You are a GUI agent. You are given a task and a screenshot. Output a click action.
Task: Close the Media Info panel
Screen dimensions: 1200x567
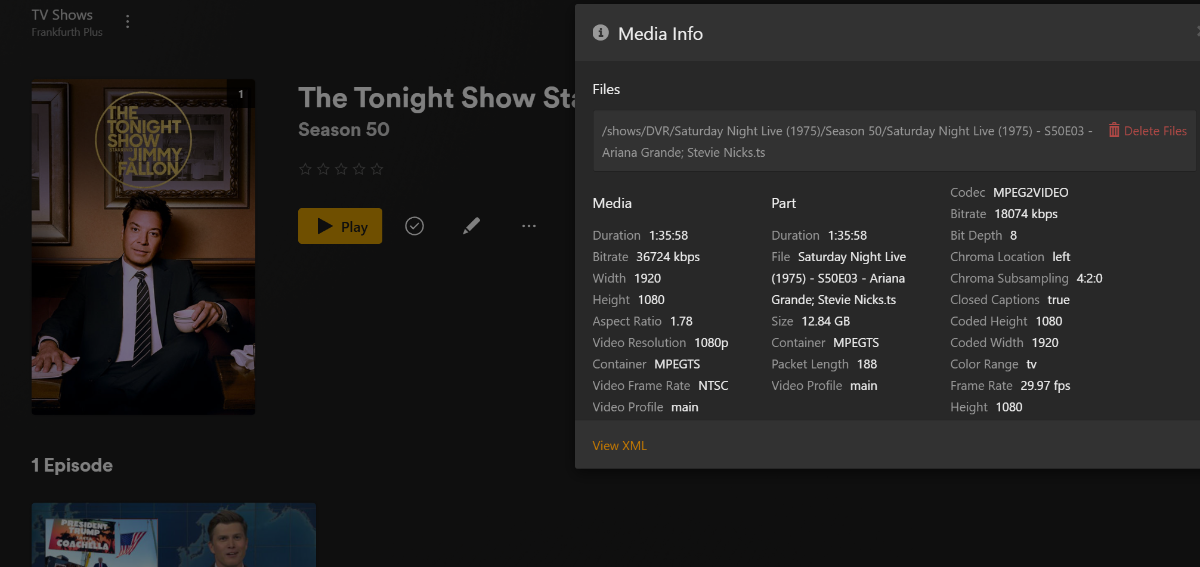coord(1196,32)
